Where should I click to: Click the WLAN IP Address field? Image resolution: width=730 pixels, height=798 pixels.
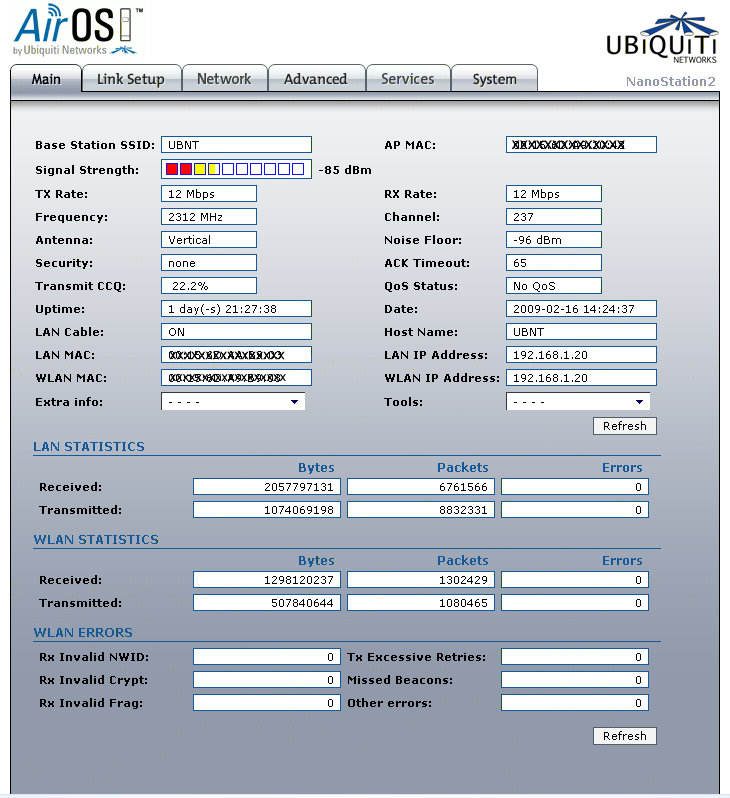pos(581,378)
